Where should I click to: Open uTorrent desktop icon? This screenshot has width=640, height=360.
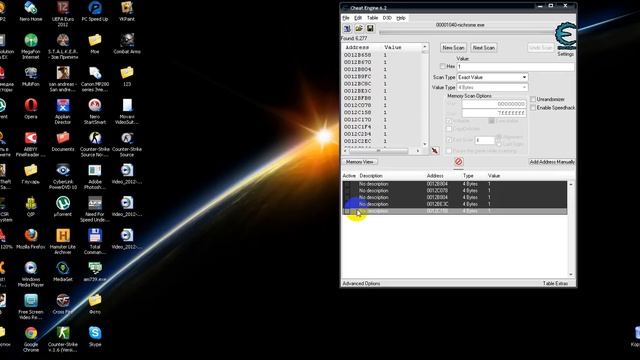coord(63,206)
